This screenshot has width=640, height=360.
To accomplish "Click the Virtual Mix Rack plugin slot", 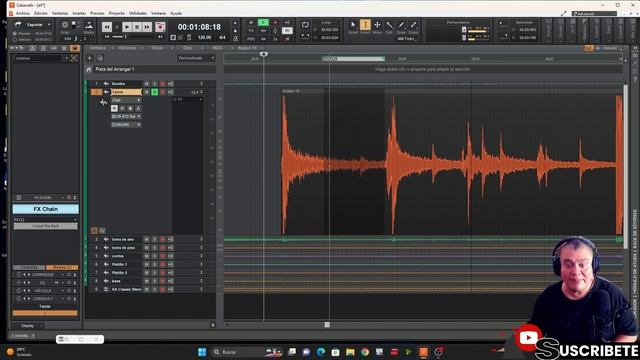I will [45, 226].
